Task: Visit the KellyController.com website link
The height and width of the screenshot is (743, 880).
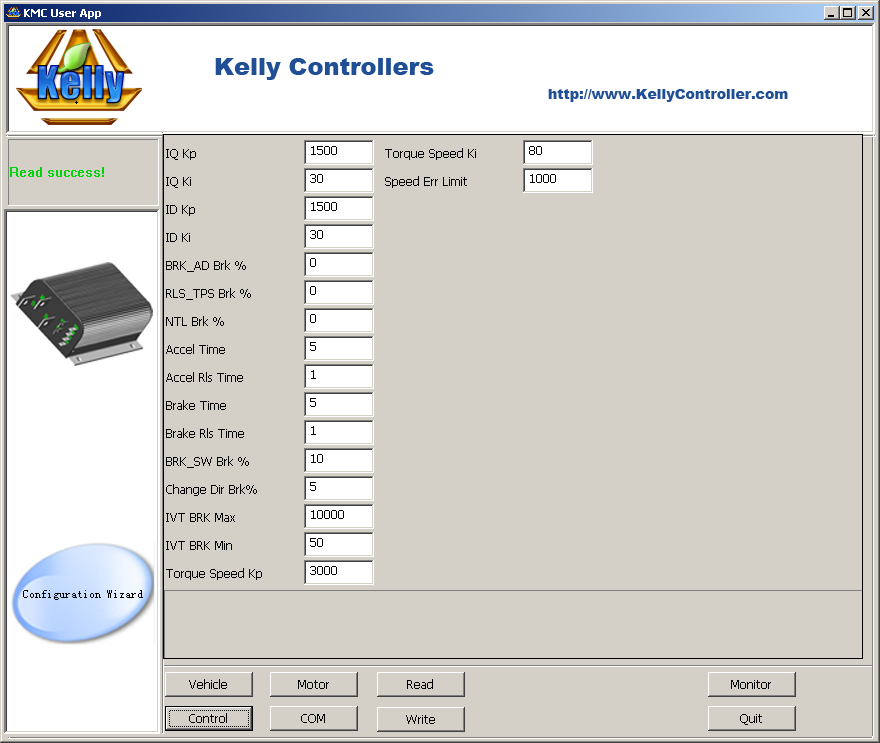Action: 667,95
